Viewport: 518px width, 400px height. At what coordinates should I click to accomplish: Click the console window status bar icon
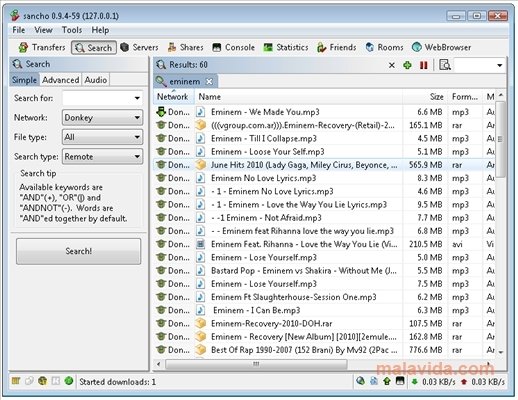tap(400, 381)
